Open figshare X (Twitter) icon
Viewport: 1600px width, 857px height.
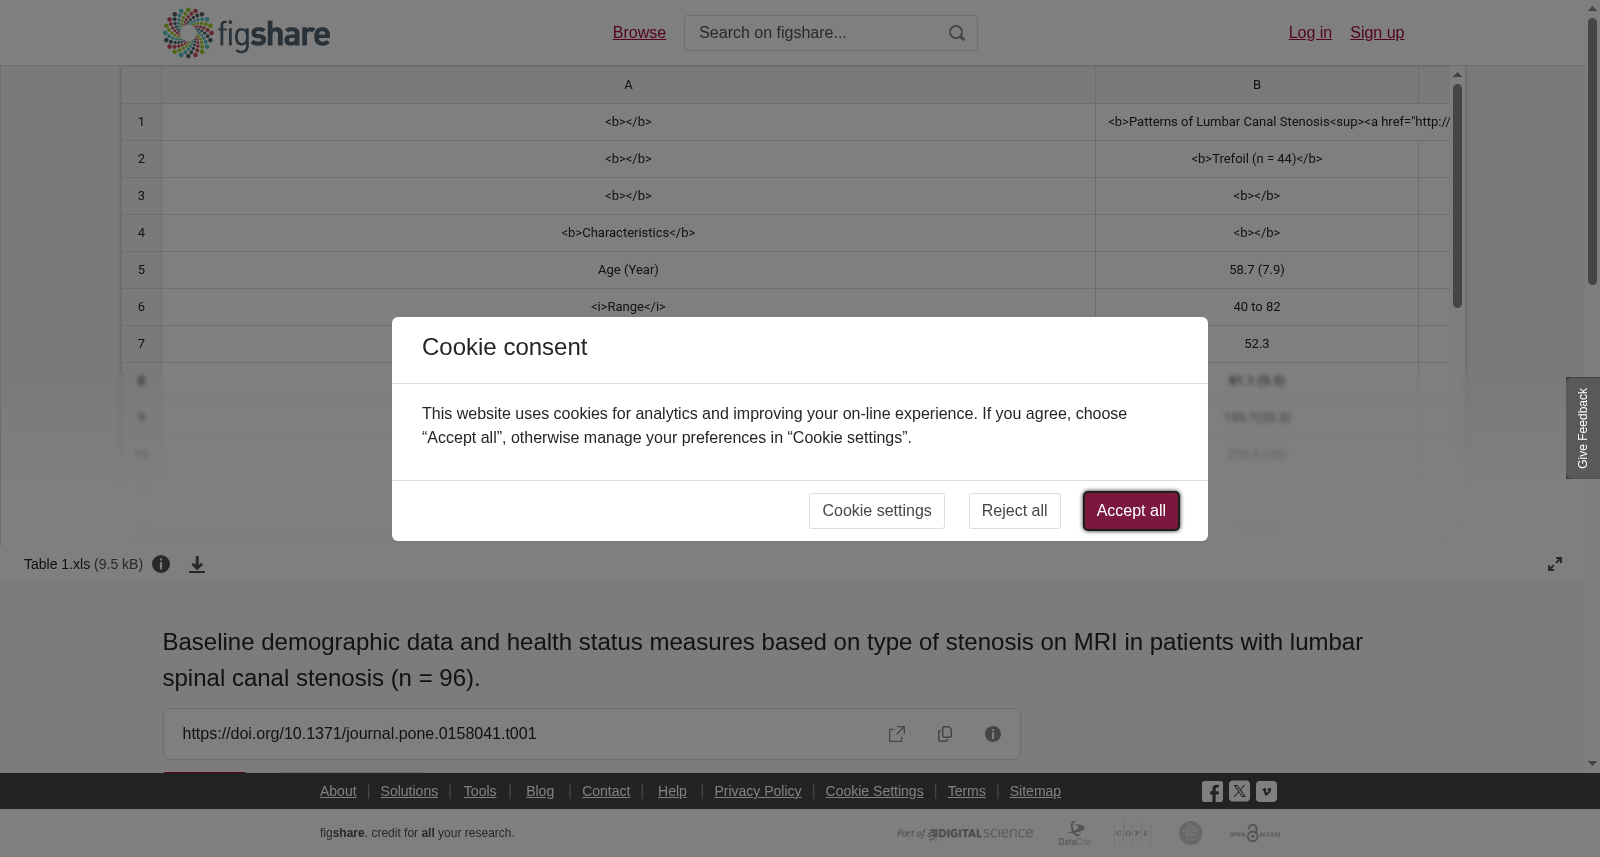(1239, 791)
